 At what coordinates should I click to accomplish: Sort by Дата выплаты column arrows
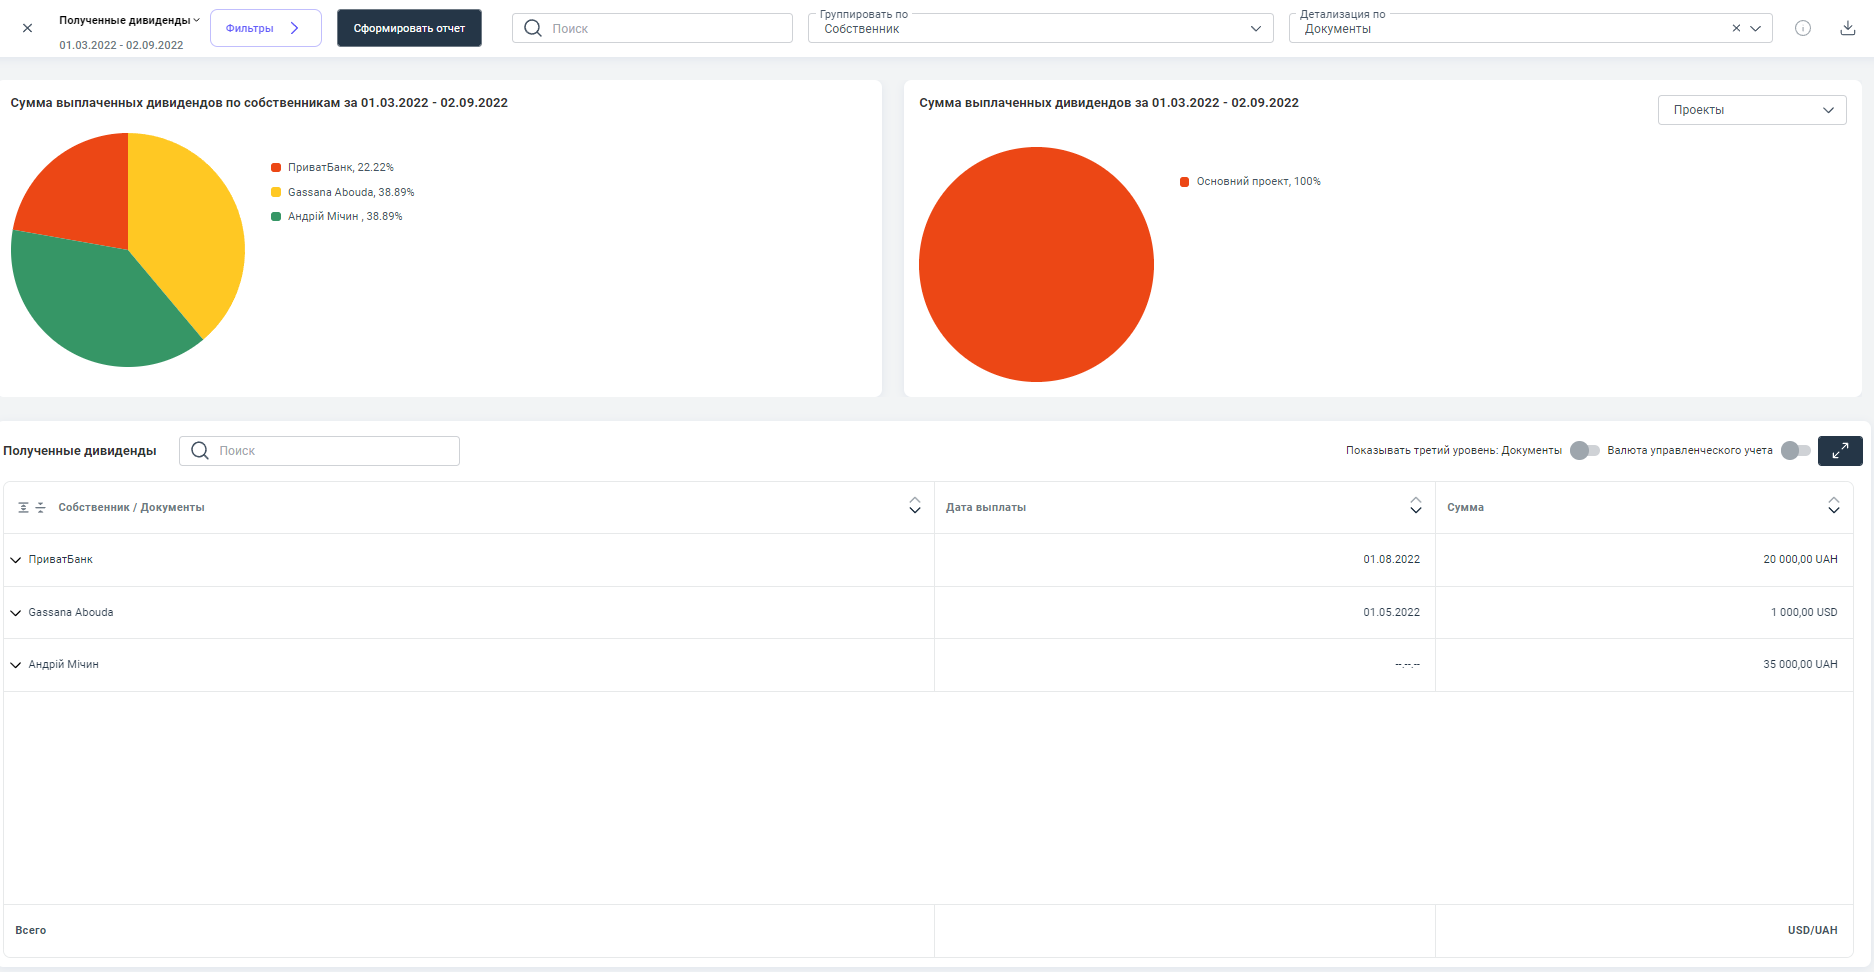[1415, 506]
